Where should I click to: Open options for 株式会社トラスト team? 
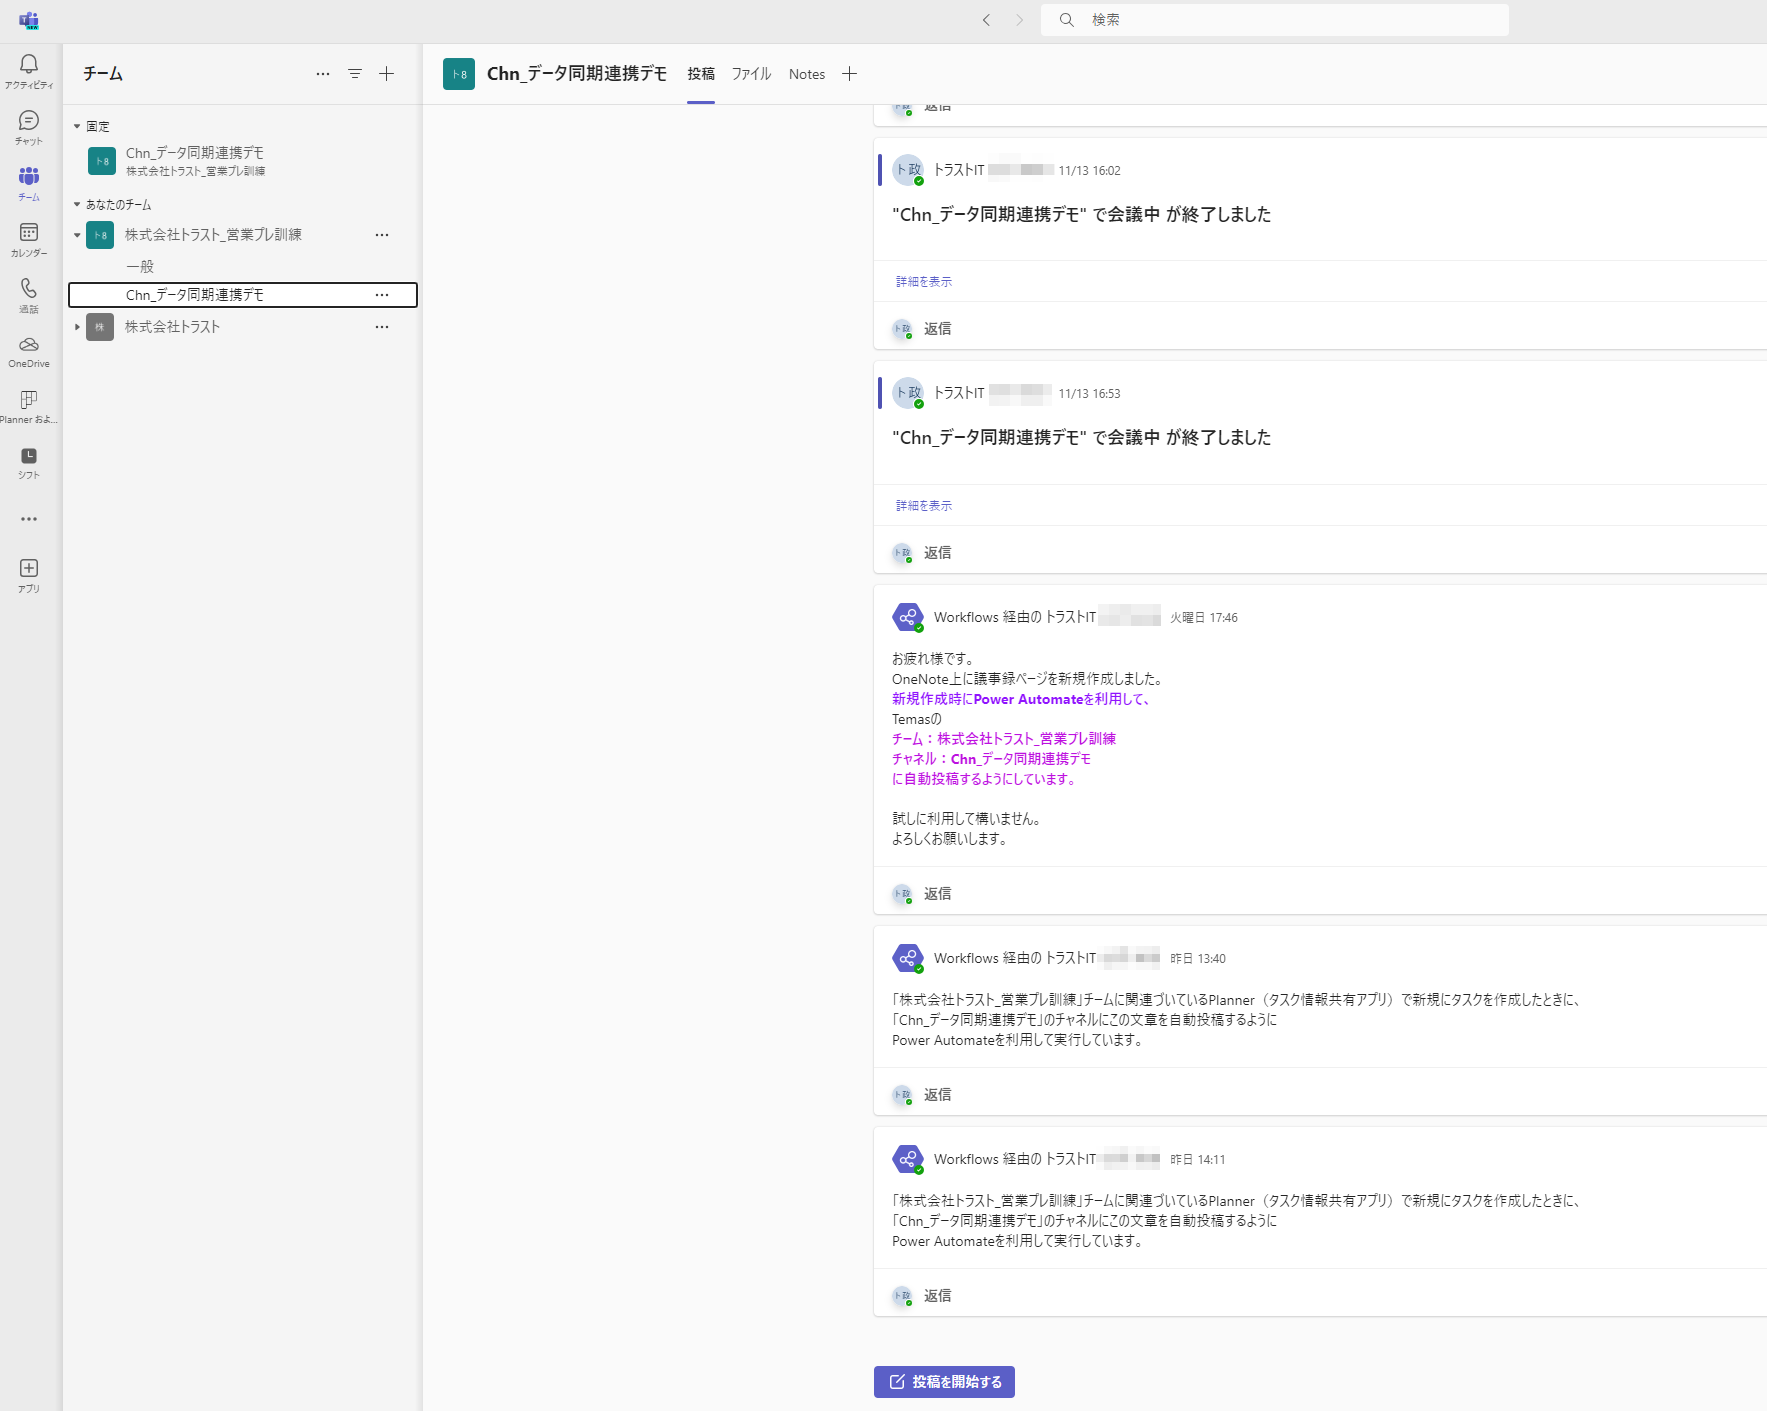coord(382,327)
